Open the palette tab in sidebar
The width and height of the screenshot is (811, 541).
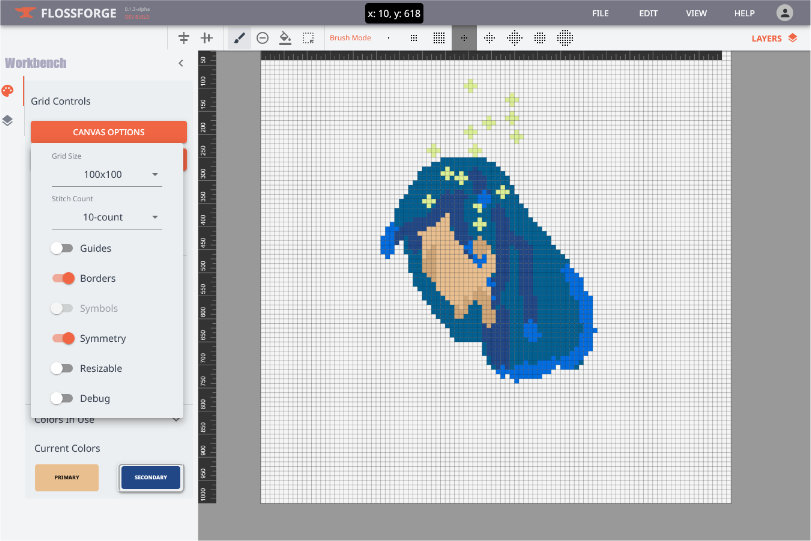(8, 91)
